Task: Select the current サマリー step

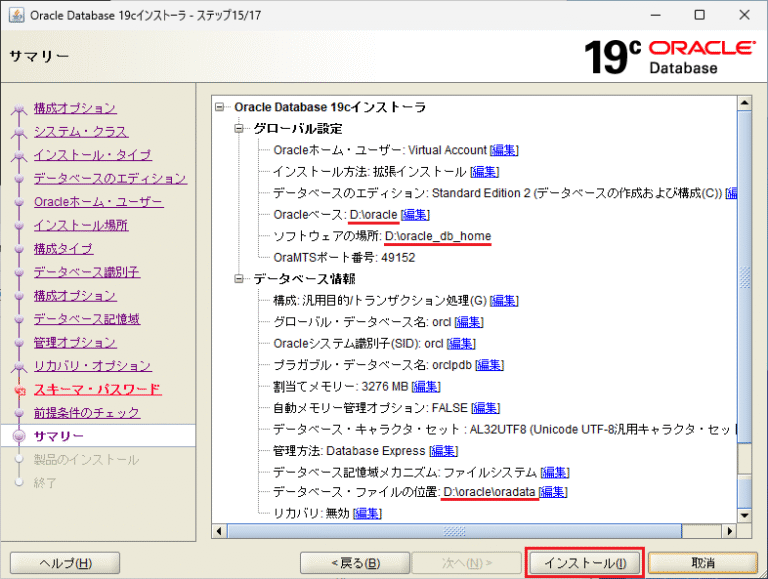Action: point(59,436)
